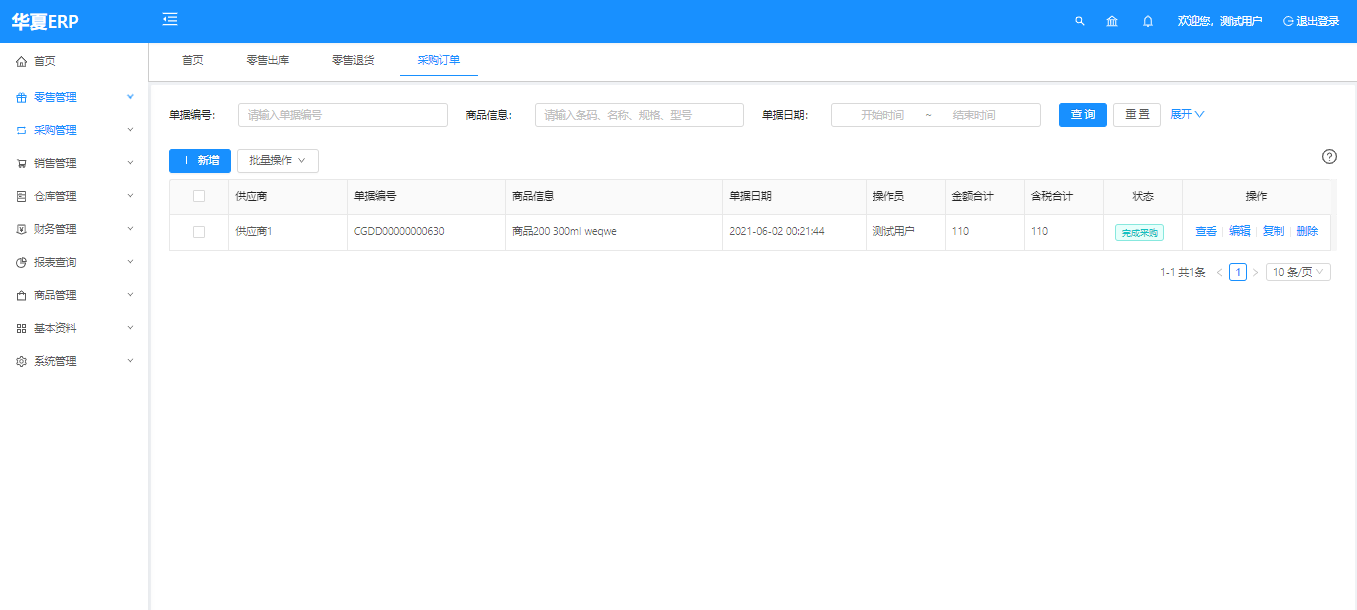Click 编辑 link for order CGDD00000000630
The width and height of the screenshot is (1357, 610).
click(x=1240, y=231)
